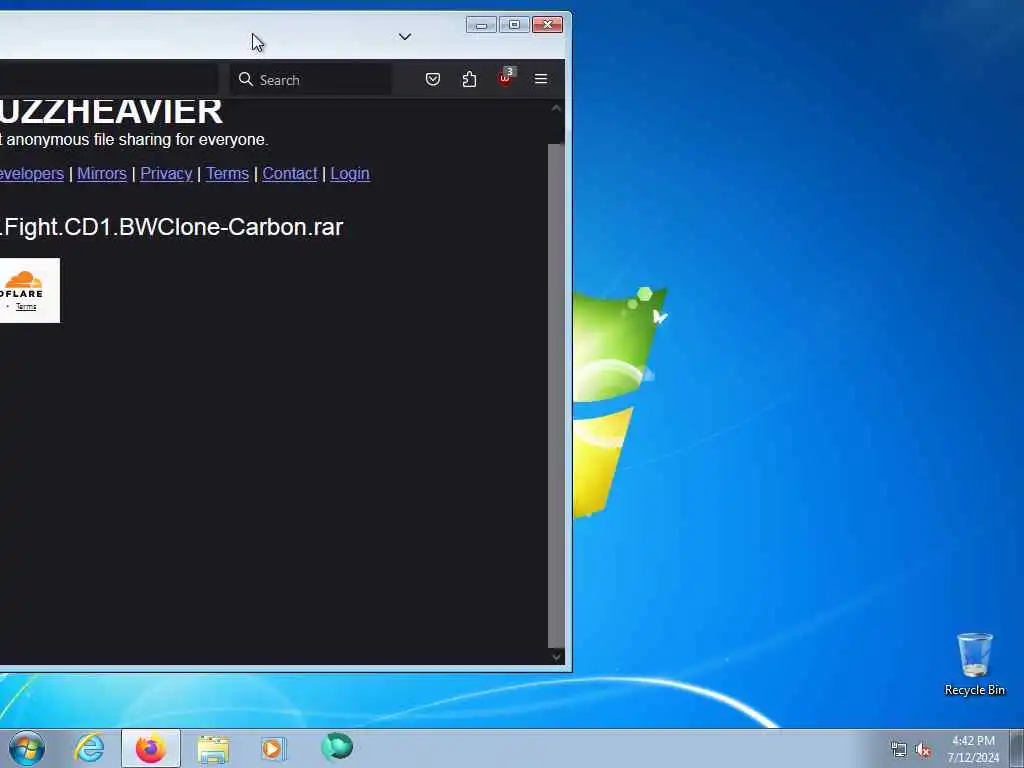This screenshot has width=1024, height=768.
Task: Open the taskbar clock showing 4:42 PM
Action: (973, 749)
